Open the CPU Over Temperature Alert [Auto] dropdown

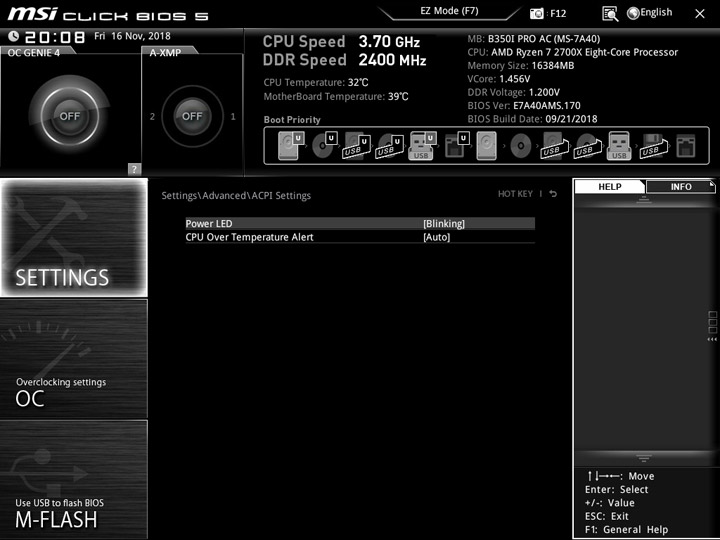[436, 237]
